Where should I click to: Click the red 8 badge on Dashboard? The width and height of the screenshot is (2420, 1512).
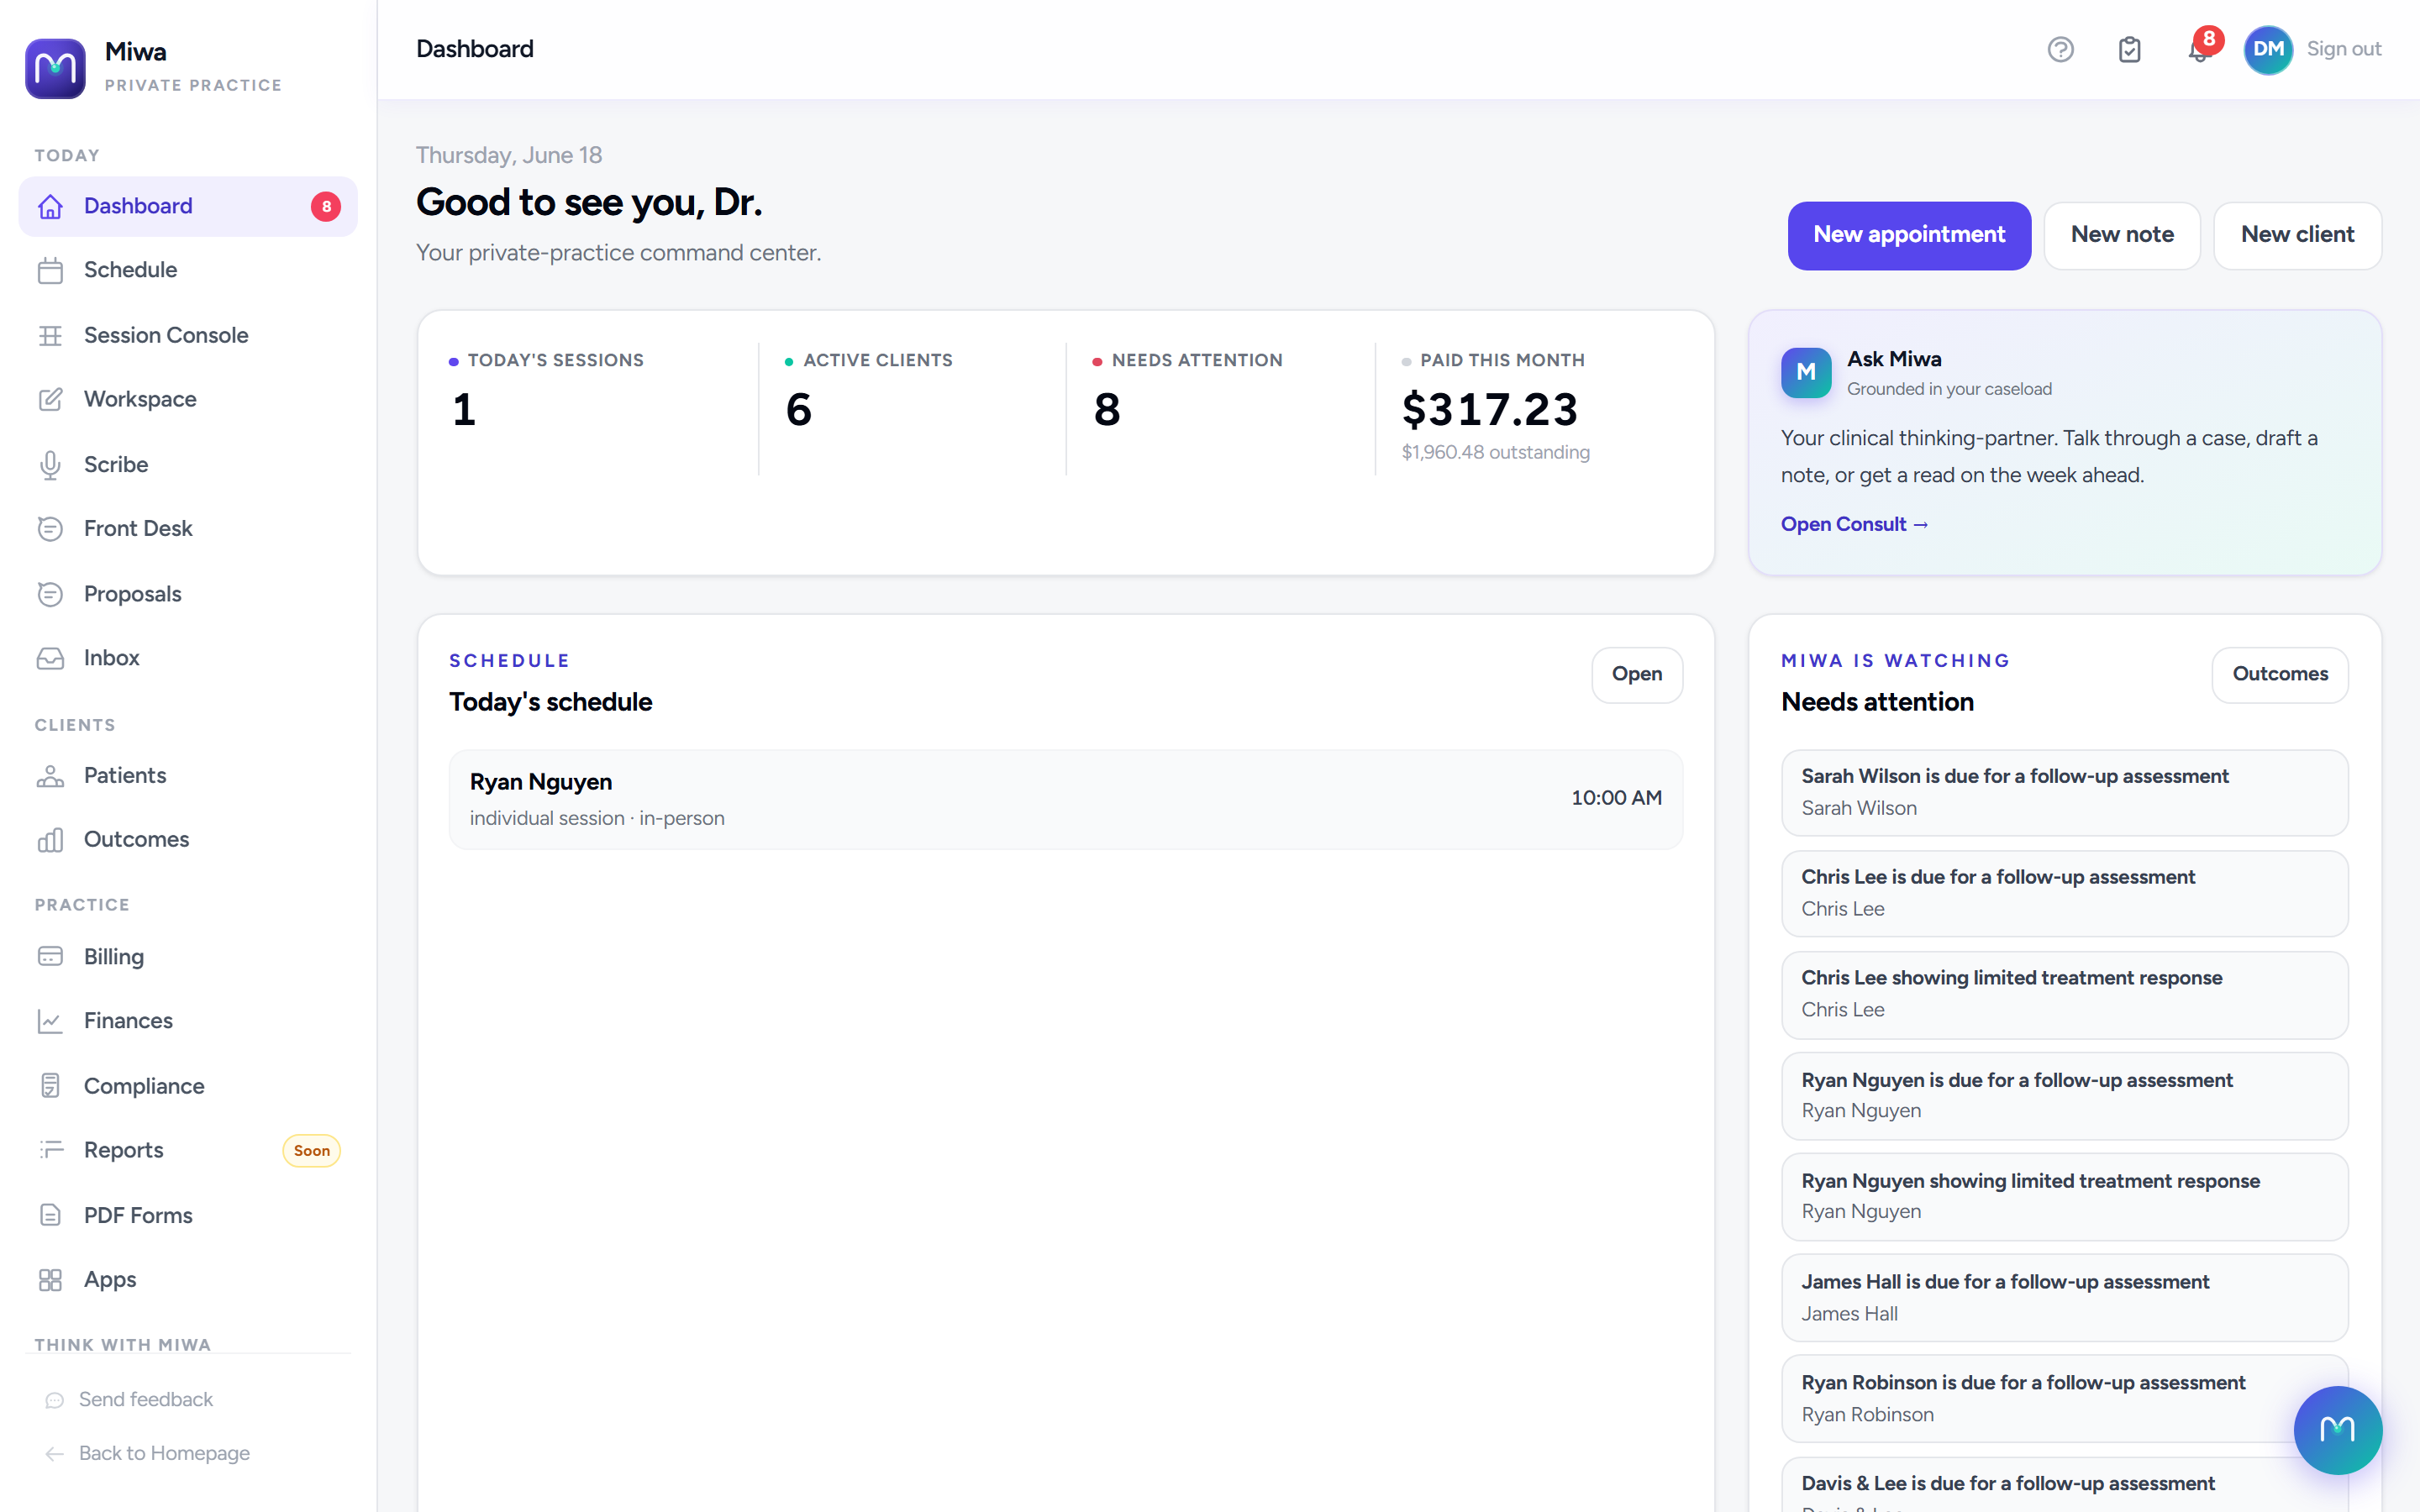point(326,207)
